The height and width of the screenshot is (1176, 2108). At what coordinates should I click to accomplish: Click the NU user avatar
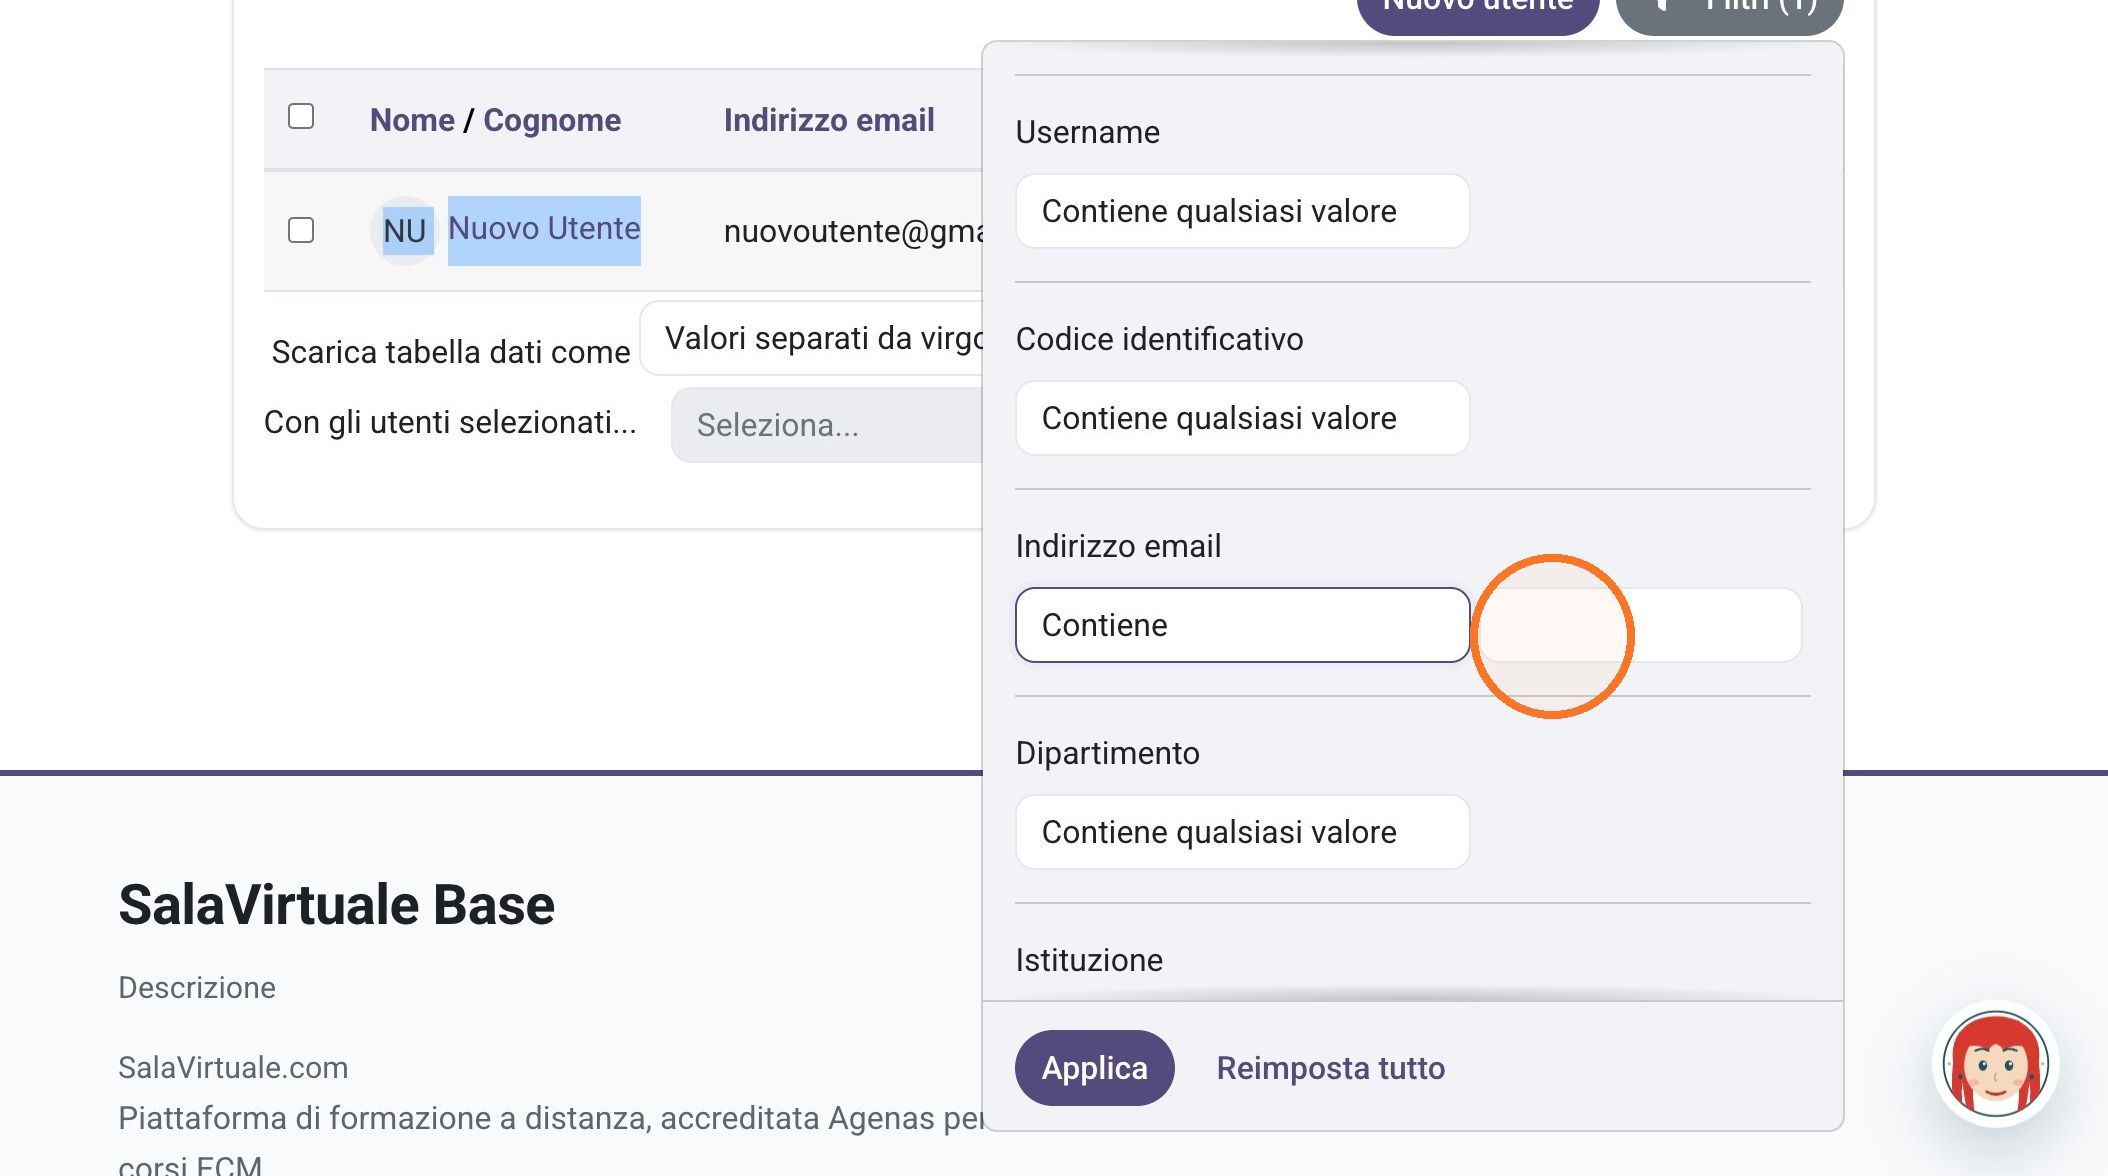coord(405,231)
